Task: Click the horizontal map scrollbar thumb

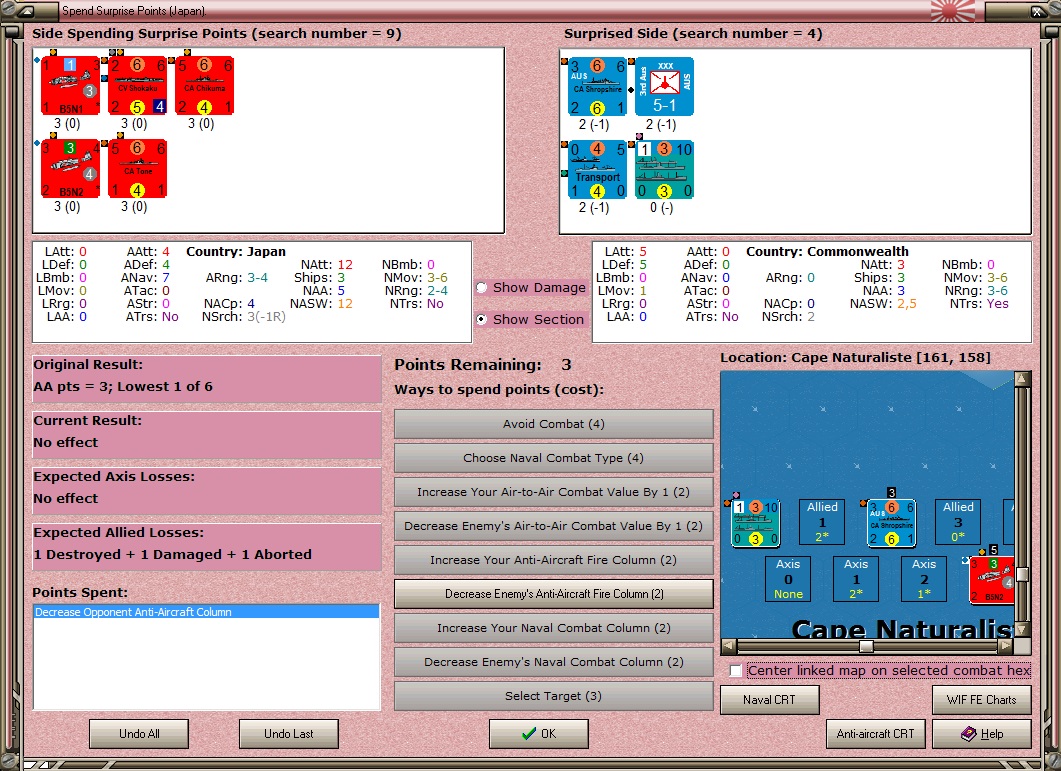Action: [x=866, y=646]
